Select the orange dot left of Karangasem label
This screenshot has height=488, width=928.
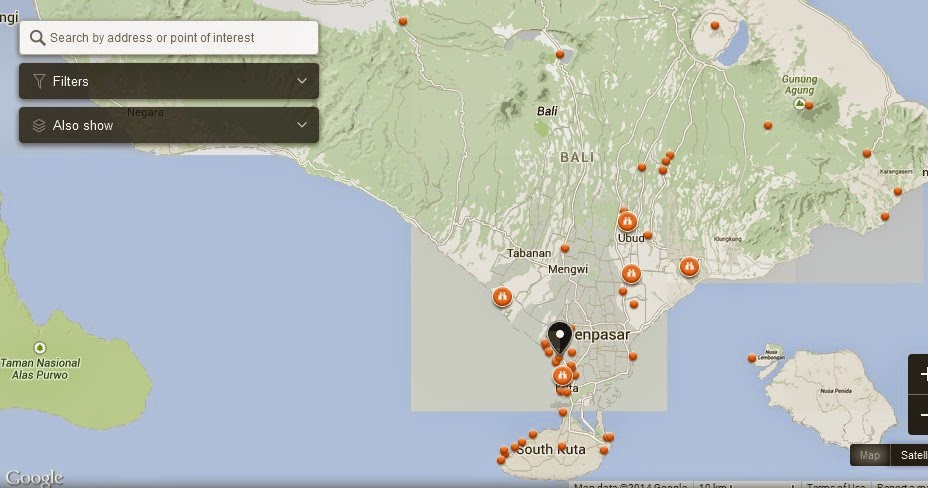click(867, 153)
